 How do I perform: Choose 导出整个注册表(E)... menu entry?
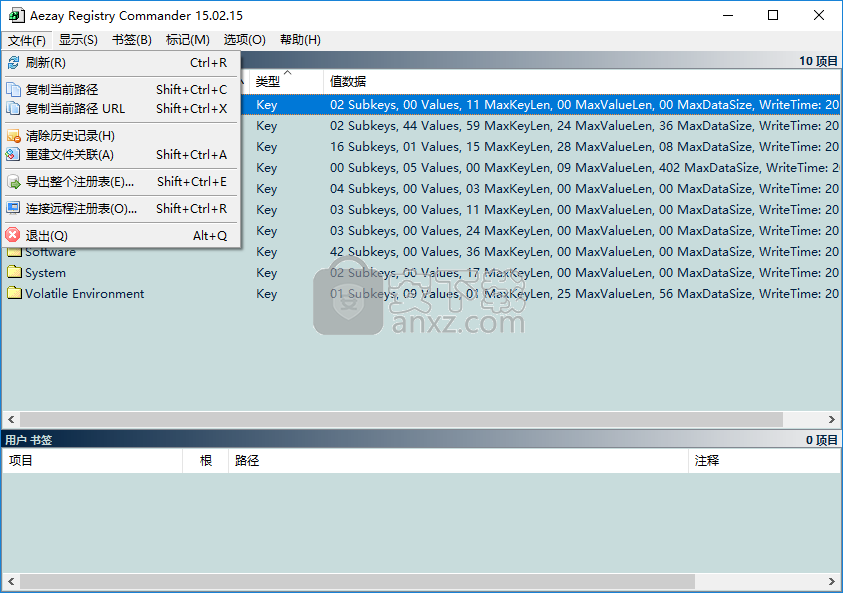click(x=122, y=182)
